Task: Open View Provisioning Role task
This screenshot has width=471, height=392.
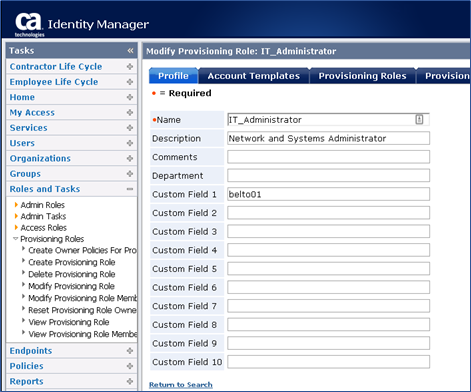Action: pos(69,322)
